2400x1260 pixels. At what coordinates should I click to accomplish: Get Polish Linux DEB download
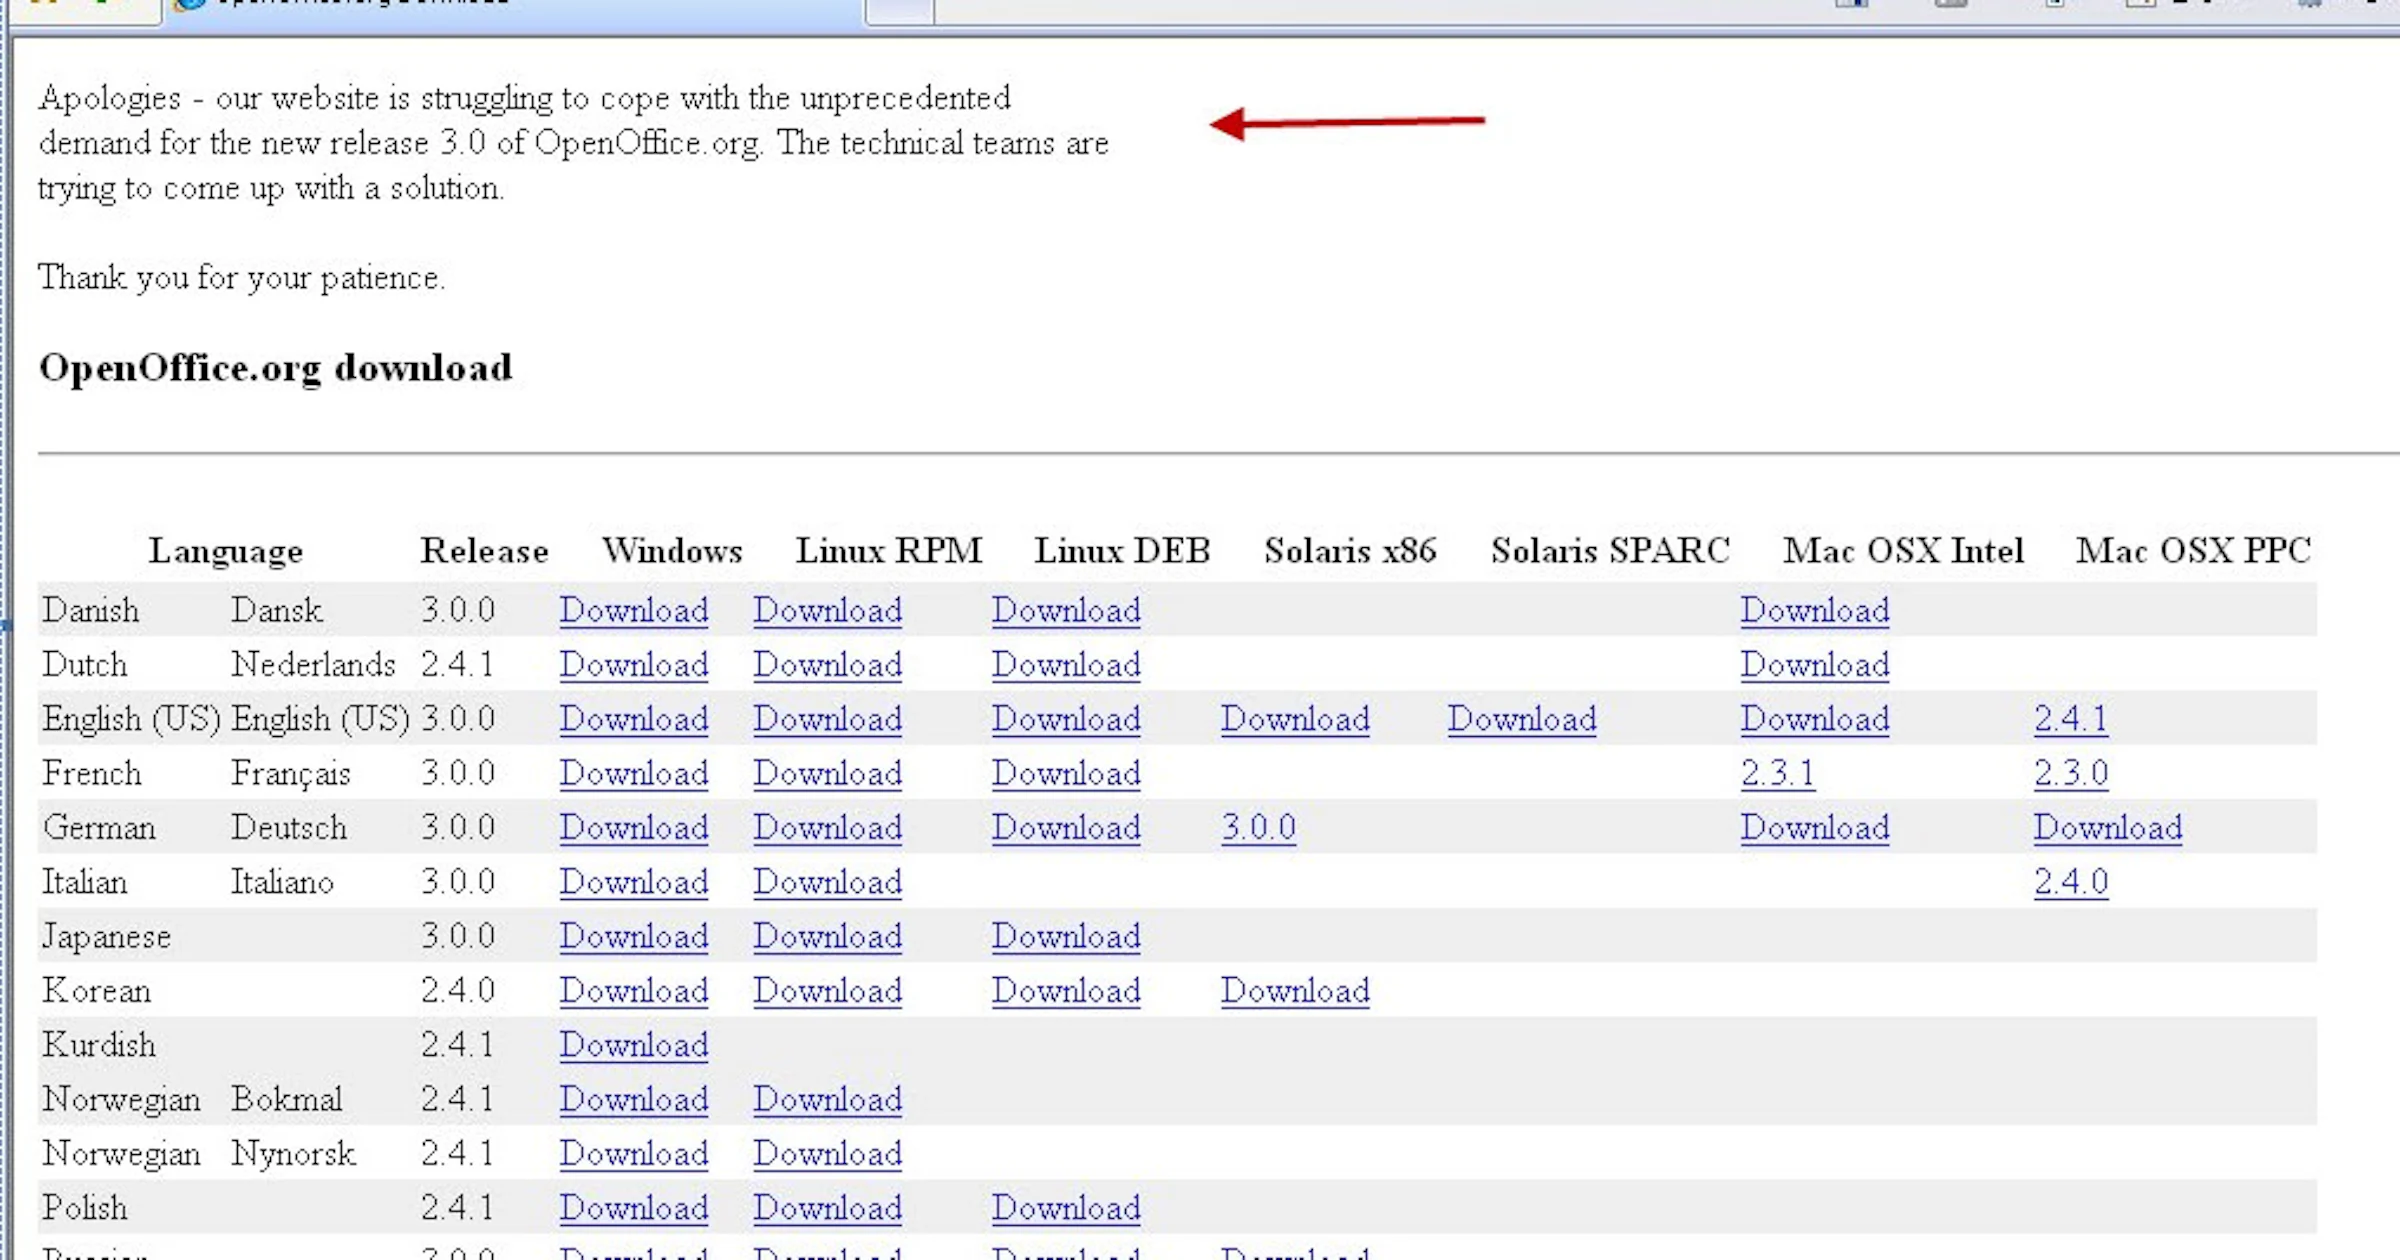tap(1066, 1208)
